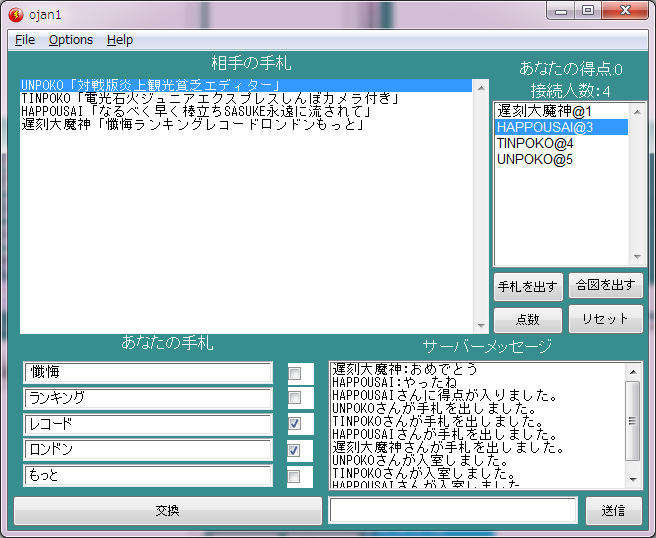Uncheck the ロンドン card checkbox

pyautogui.click(x=294, y=450)
